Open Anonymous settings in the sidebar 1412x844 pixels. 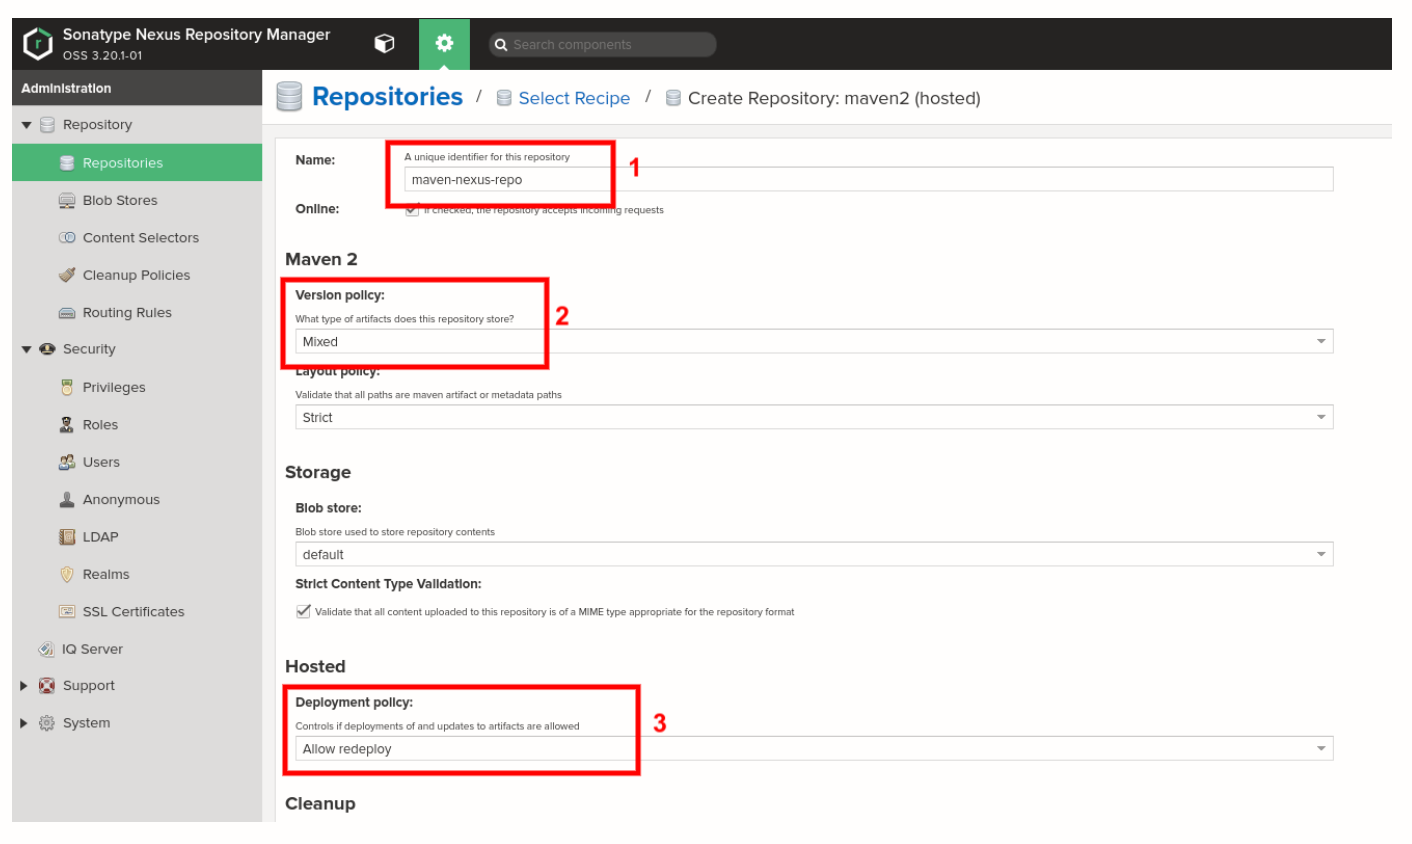(x=137, y=499)
